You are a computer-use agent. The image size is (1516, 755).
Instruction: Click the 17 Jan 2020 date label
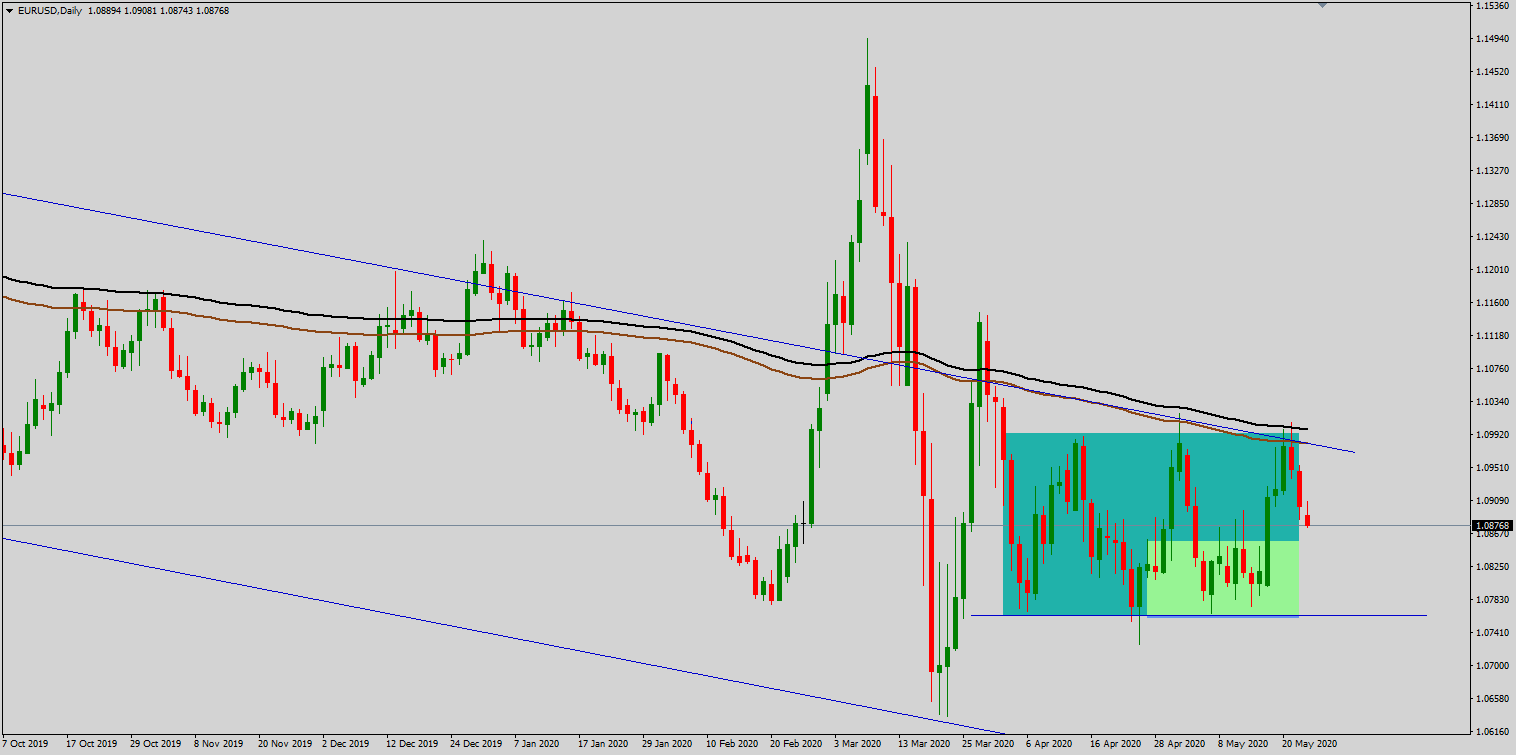[601, 745]
